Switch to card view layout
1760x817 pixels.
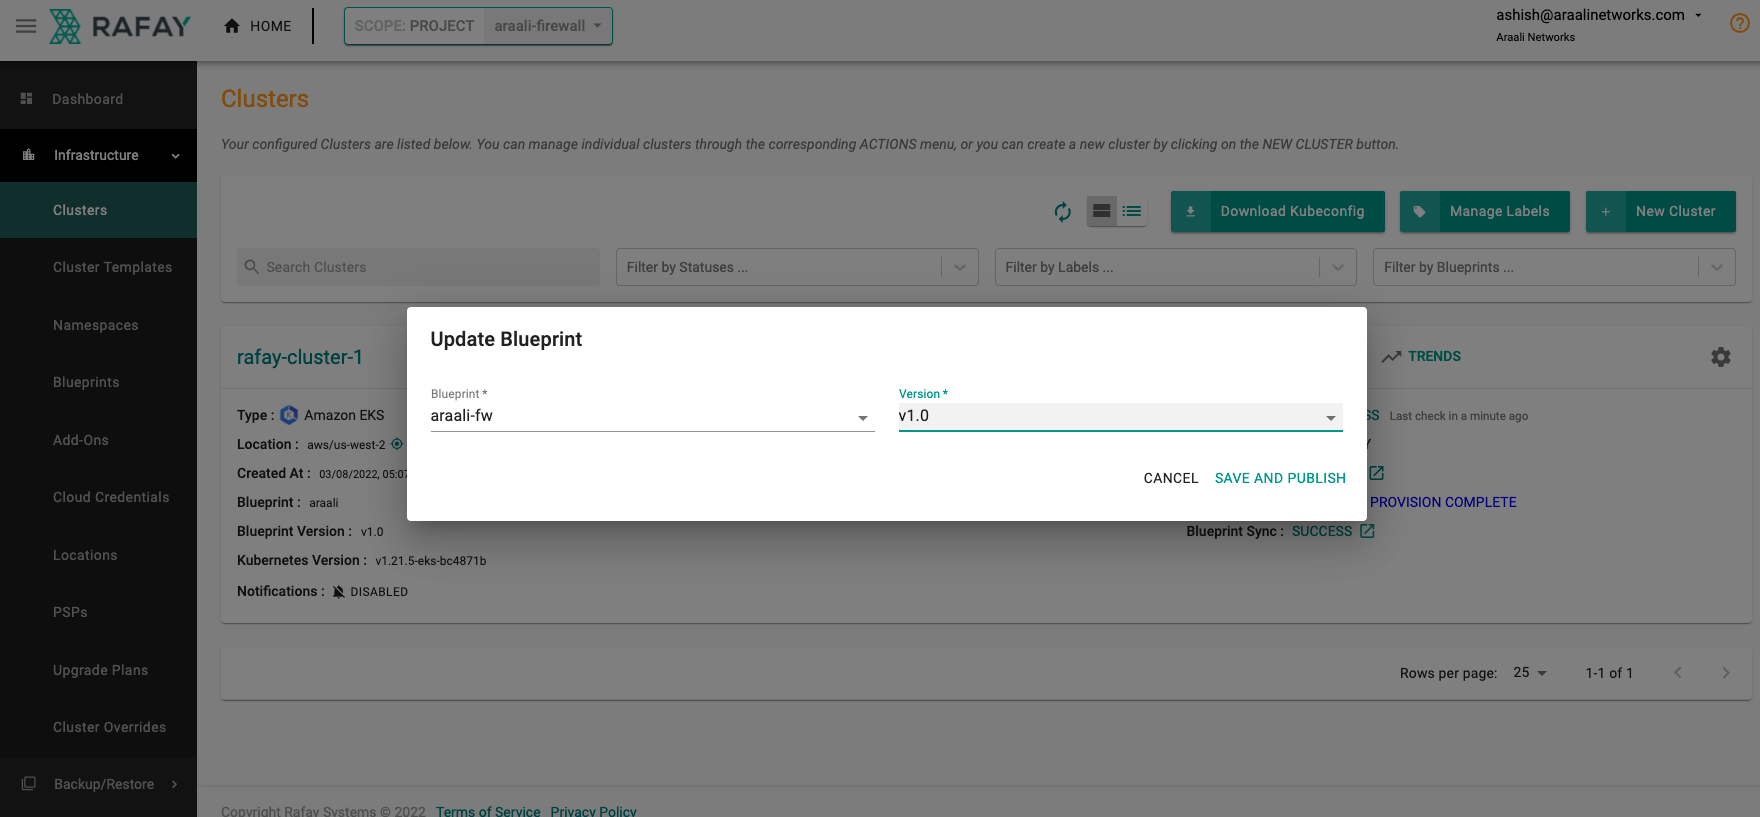click(1101, 211)
